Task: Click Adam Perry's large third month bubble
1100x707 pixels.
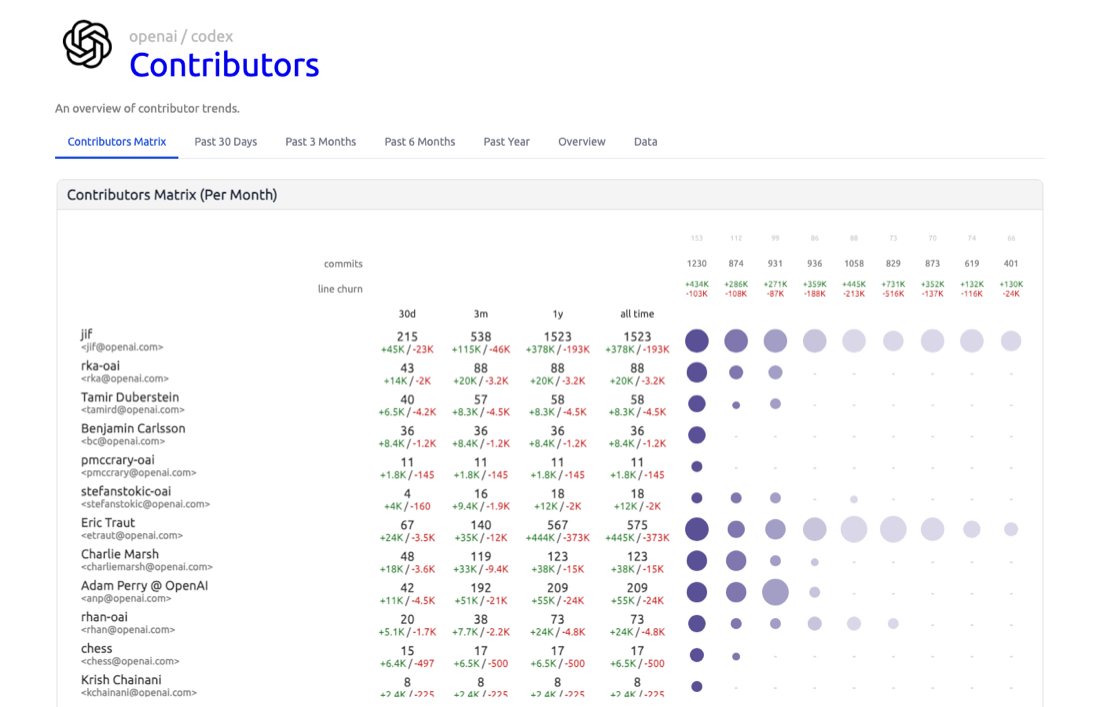Action: pos(775,592)
